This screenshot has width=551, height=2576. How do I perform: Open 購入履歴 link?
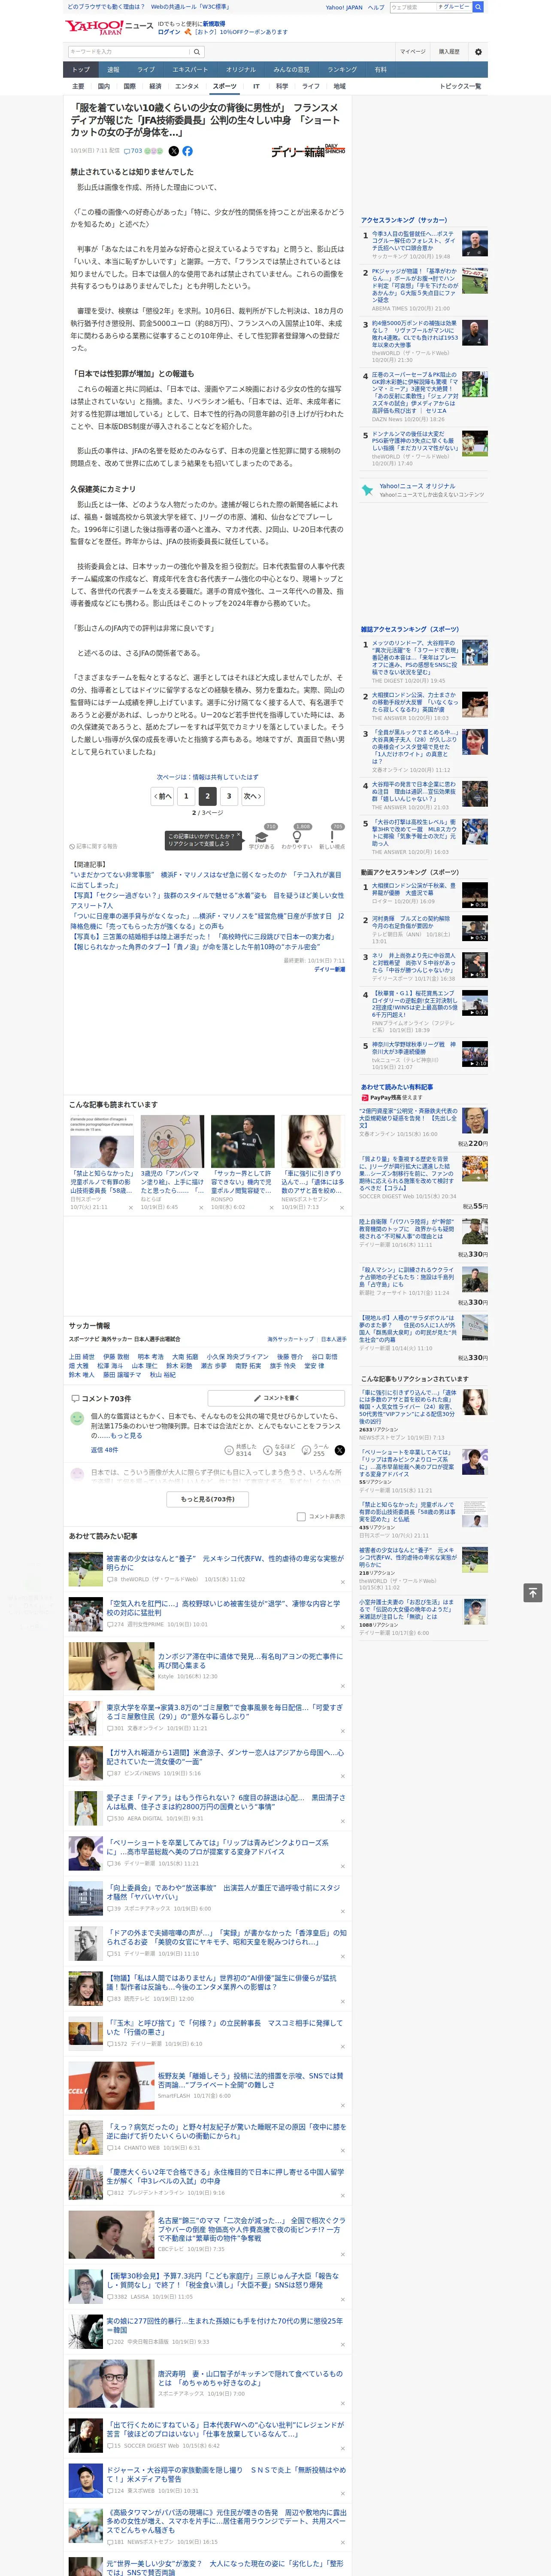pyautogui.click(x=449, y=51)
